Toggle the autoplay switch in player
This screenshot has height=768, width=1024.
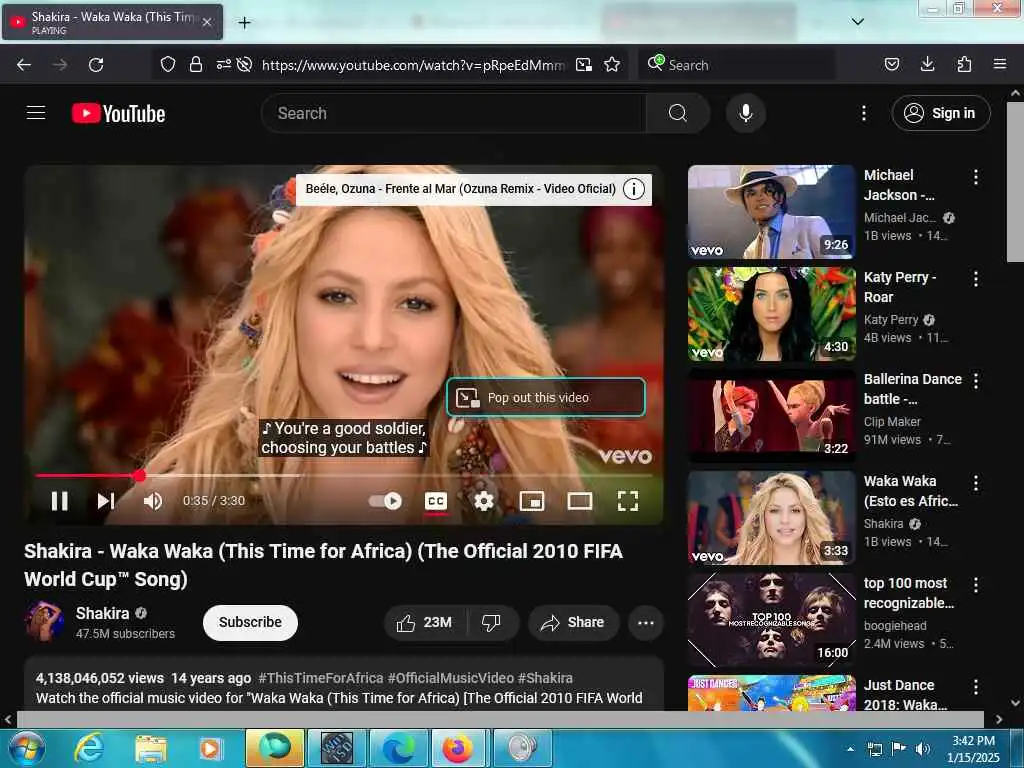[x=385, y=501]
